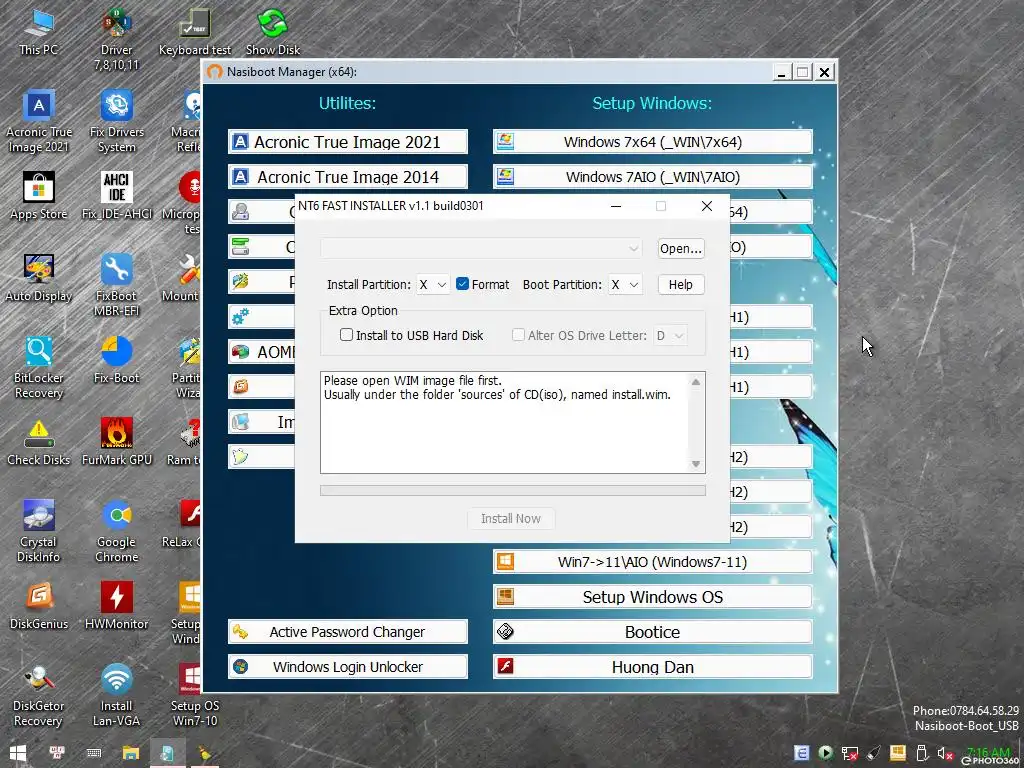
Task: Click the green play tray icon
Action: click(825, 753)
